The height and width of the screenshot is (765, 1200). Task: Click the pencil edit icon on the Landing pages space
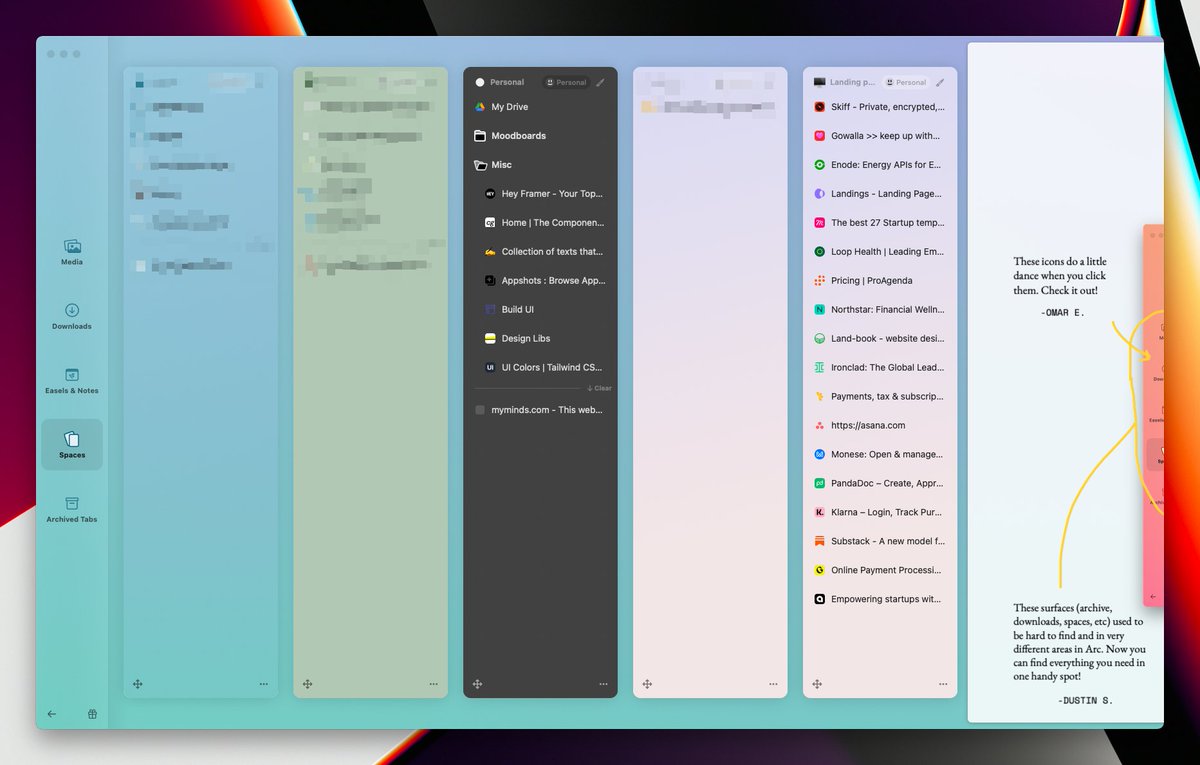[940, 82]
